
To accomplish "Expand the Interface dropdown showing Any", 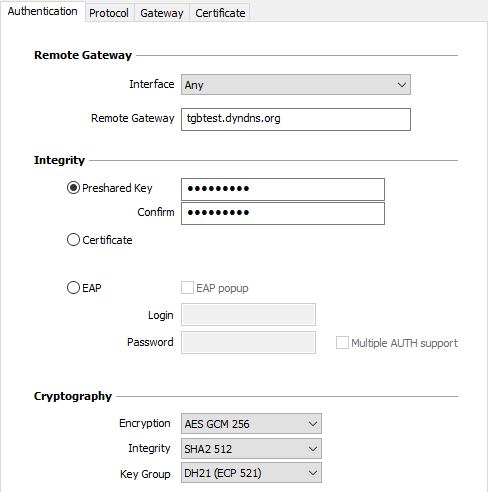I will 296,85.
